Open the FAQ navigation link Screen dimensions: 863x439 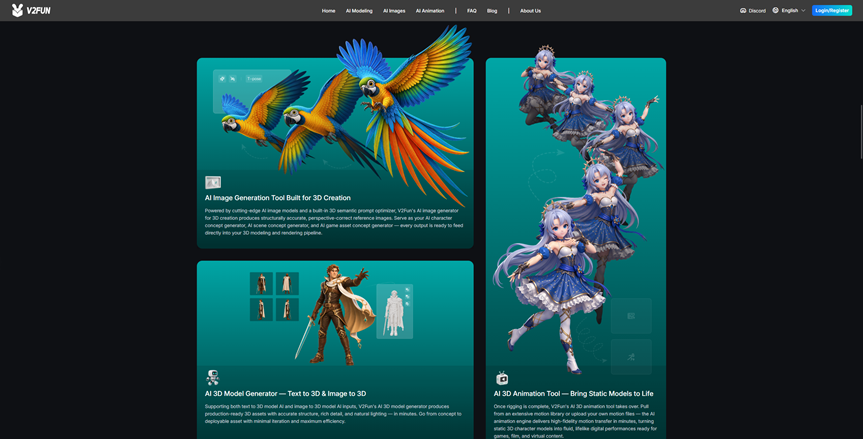[472, 10]
